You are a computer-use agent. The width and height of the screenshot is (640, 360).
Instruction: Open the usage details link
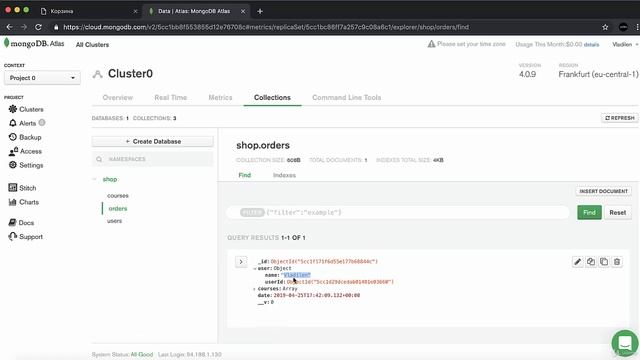[591, 44]
